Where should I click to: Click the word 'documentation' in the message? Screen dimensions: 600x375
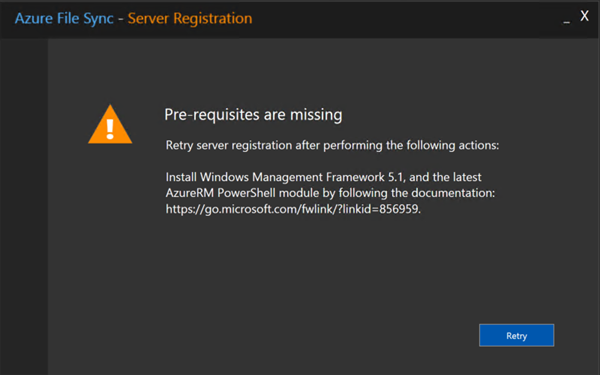click(x=453, y=193)
